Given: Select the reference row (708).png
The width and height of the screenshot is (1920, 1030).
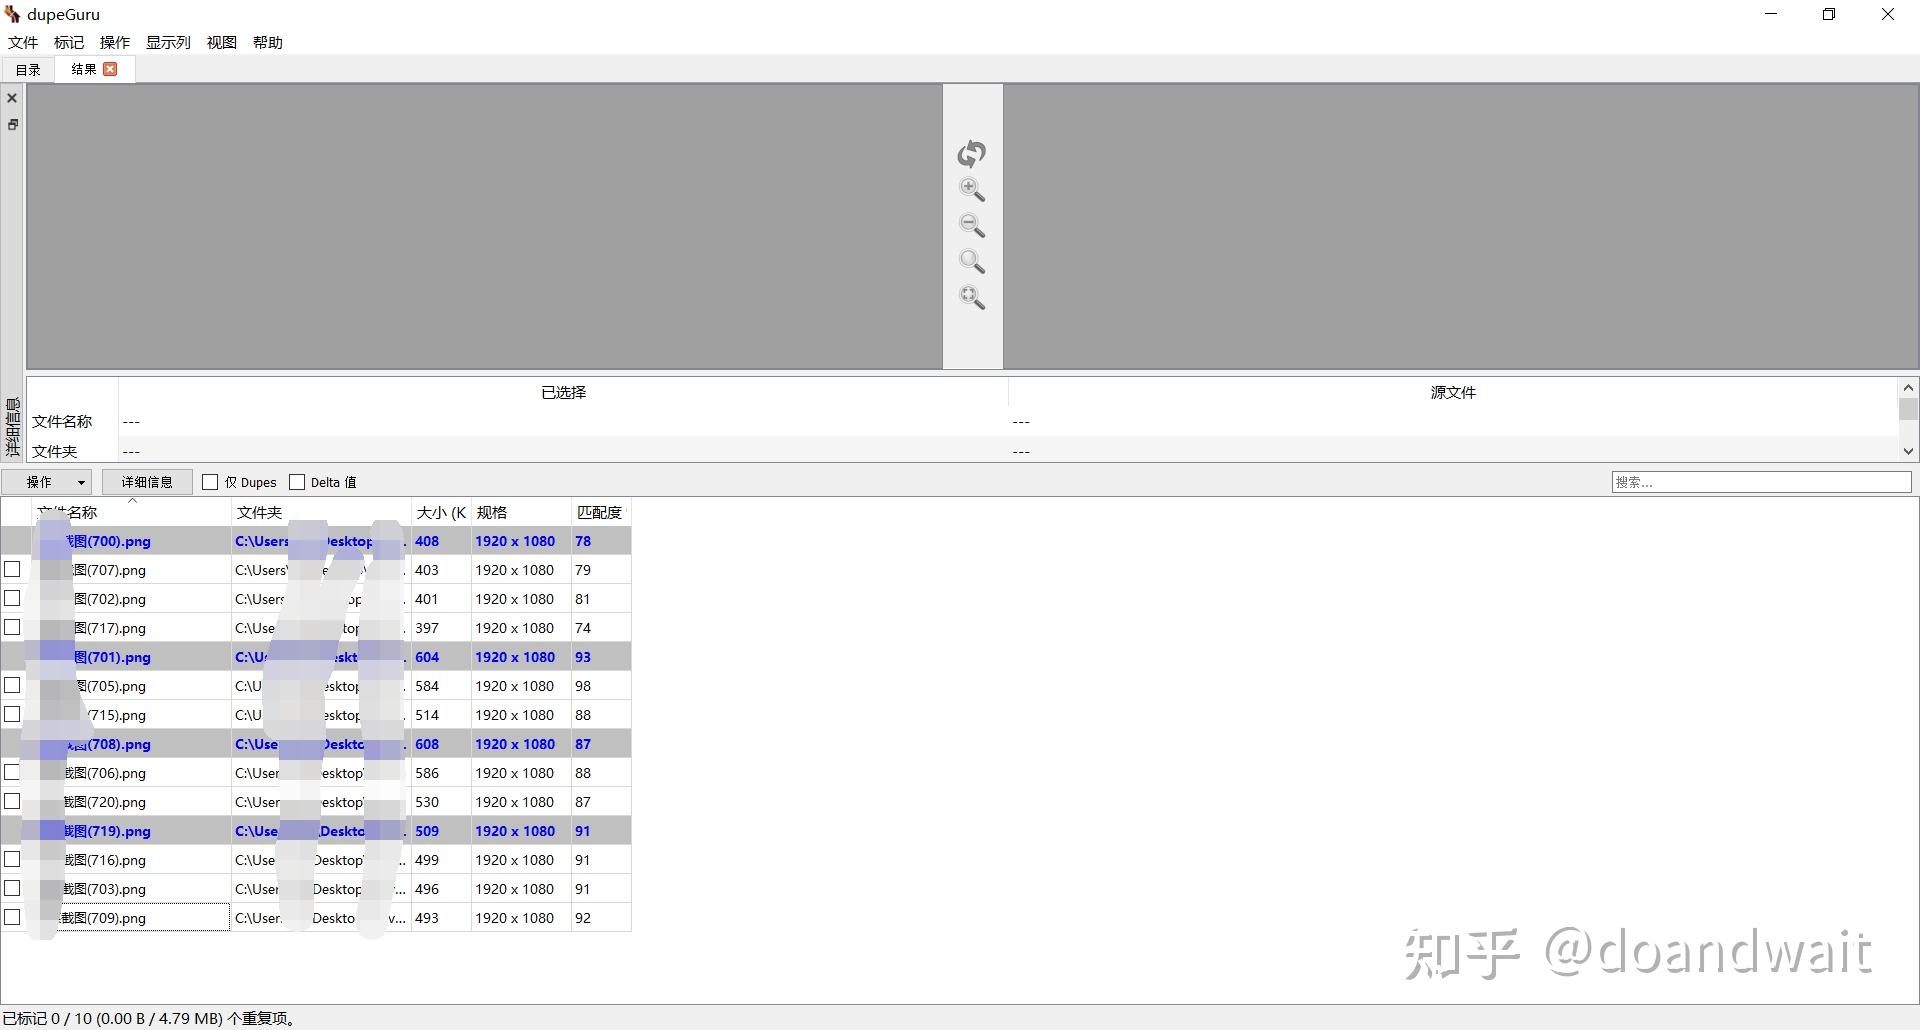Looking at the screenshot, I should 316,744.
